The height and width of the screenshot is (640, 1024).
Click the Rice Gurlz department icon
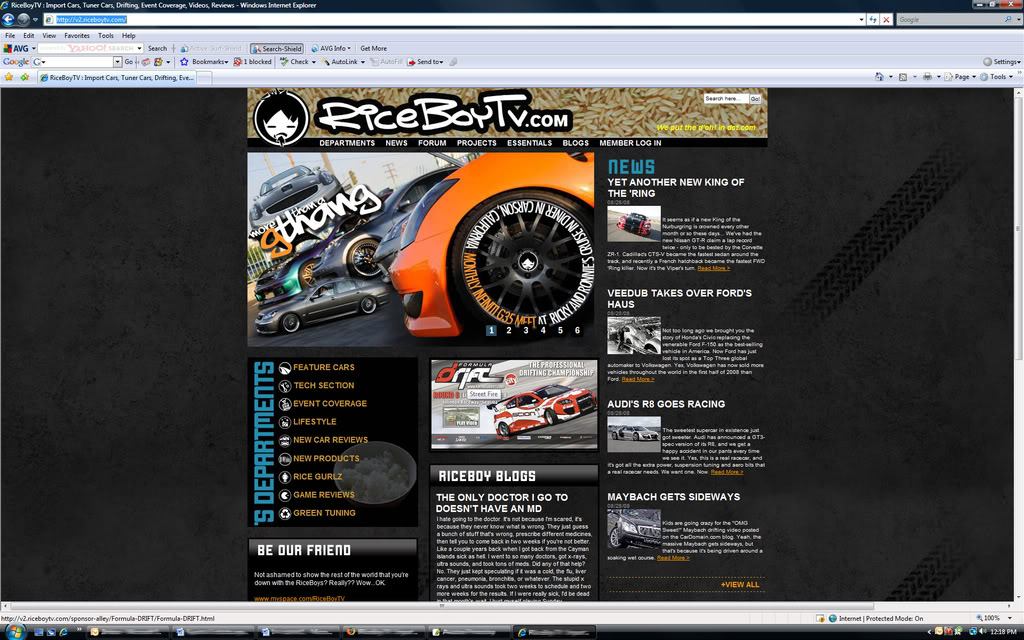285,477
